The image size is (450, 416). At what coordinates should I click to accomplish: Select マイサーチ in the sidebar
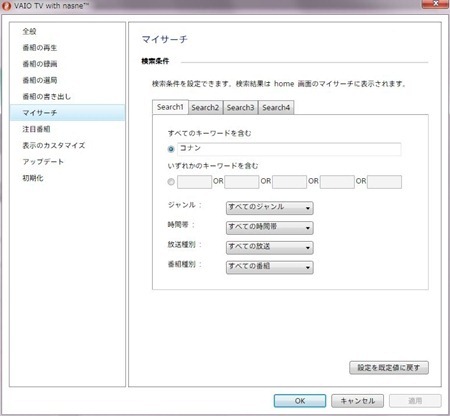tap(68, 113)
